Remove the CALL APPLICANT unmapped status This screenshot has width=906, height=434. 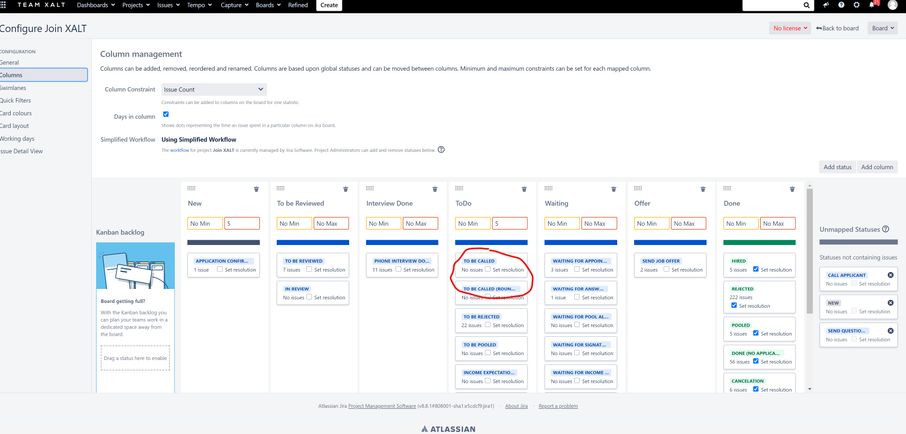(890, 275)
